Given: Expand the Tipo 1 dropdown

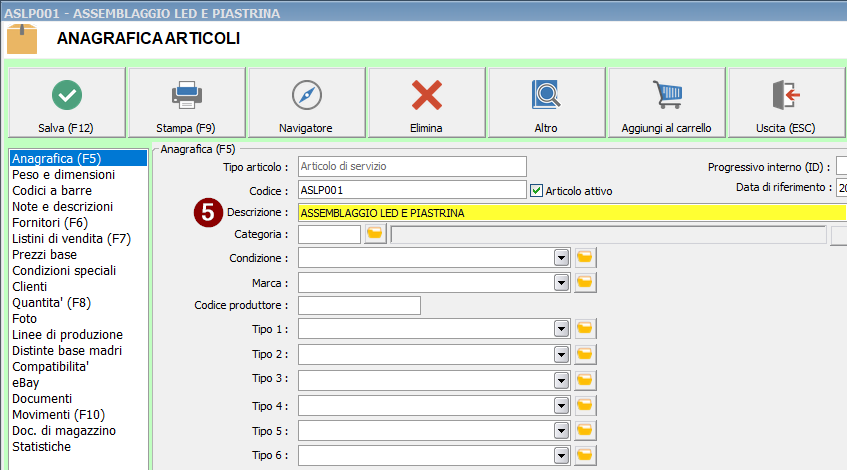Looking at the screenshot, I should tap(561, 329).
